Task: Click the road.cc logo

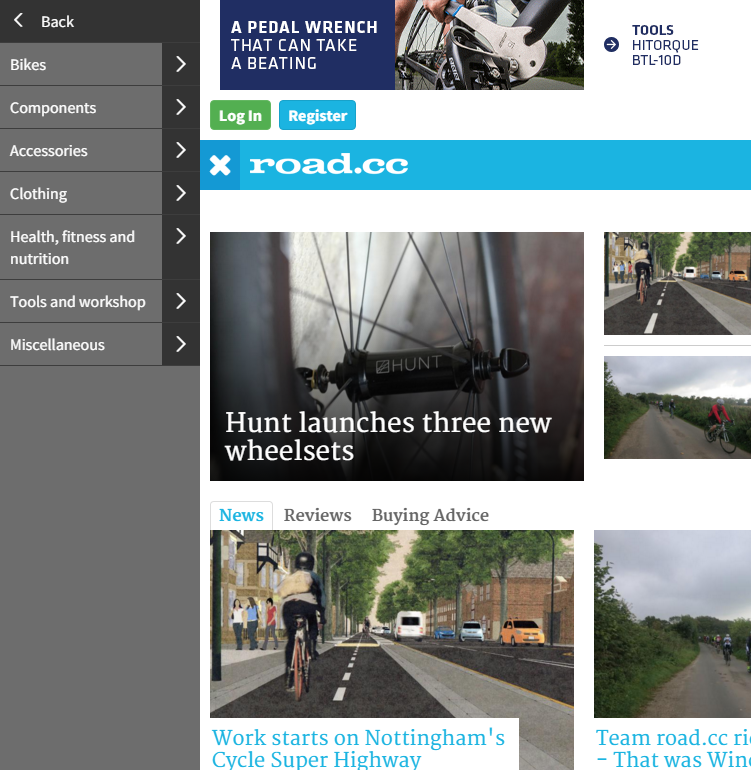Action: pyautogui.click(x=329, y=164)
